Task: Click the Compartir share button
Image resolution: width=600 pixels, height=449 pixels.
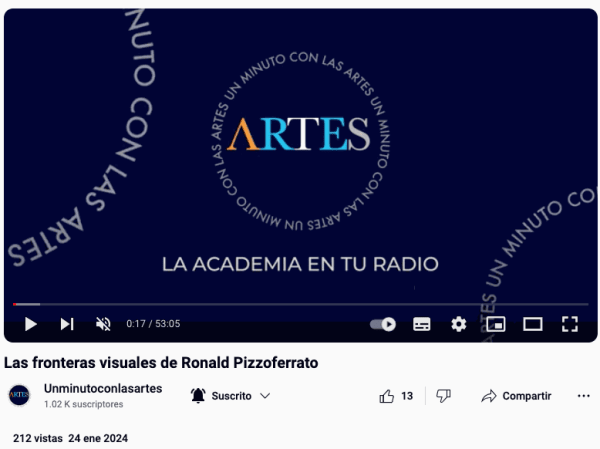Action: [516, 396]
